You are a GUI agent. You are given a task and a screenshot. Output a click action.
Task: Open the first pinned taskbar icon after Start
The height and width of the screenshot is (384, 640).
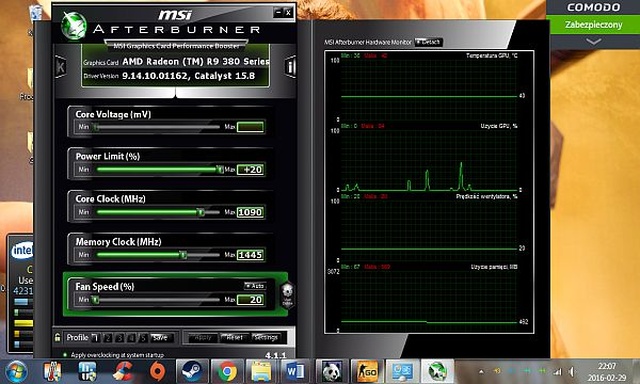coord(53,371)
